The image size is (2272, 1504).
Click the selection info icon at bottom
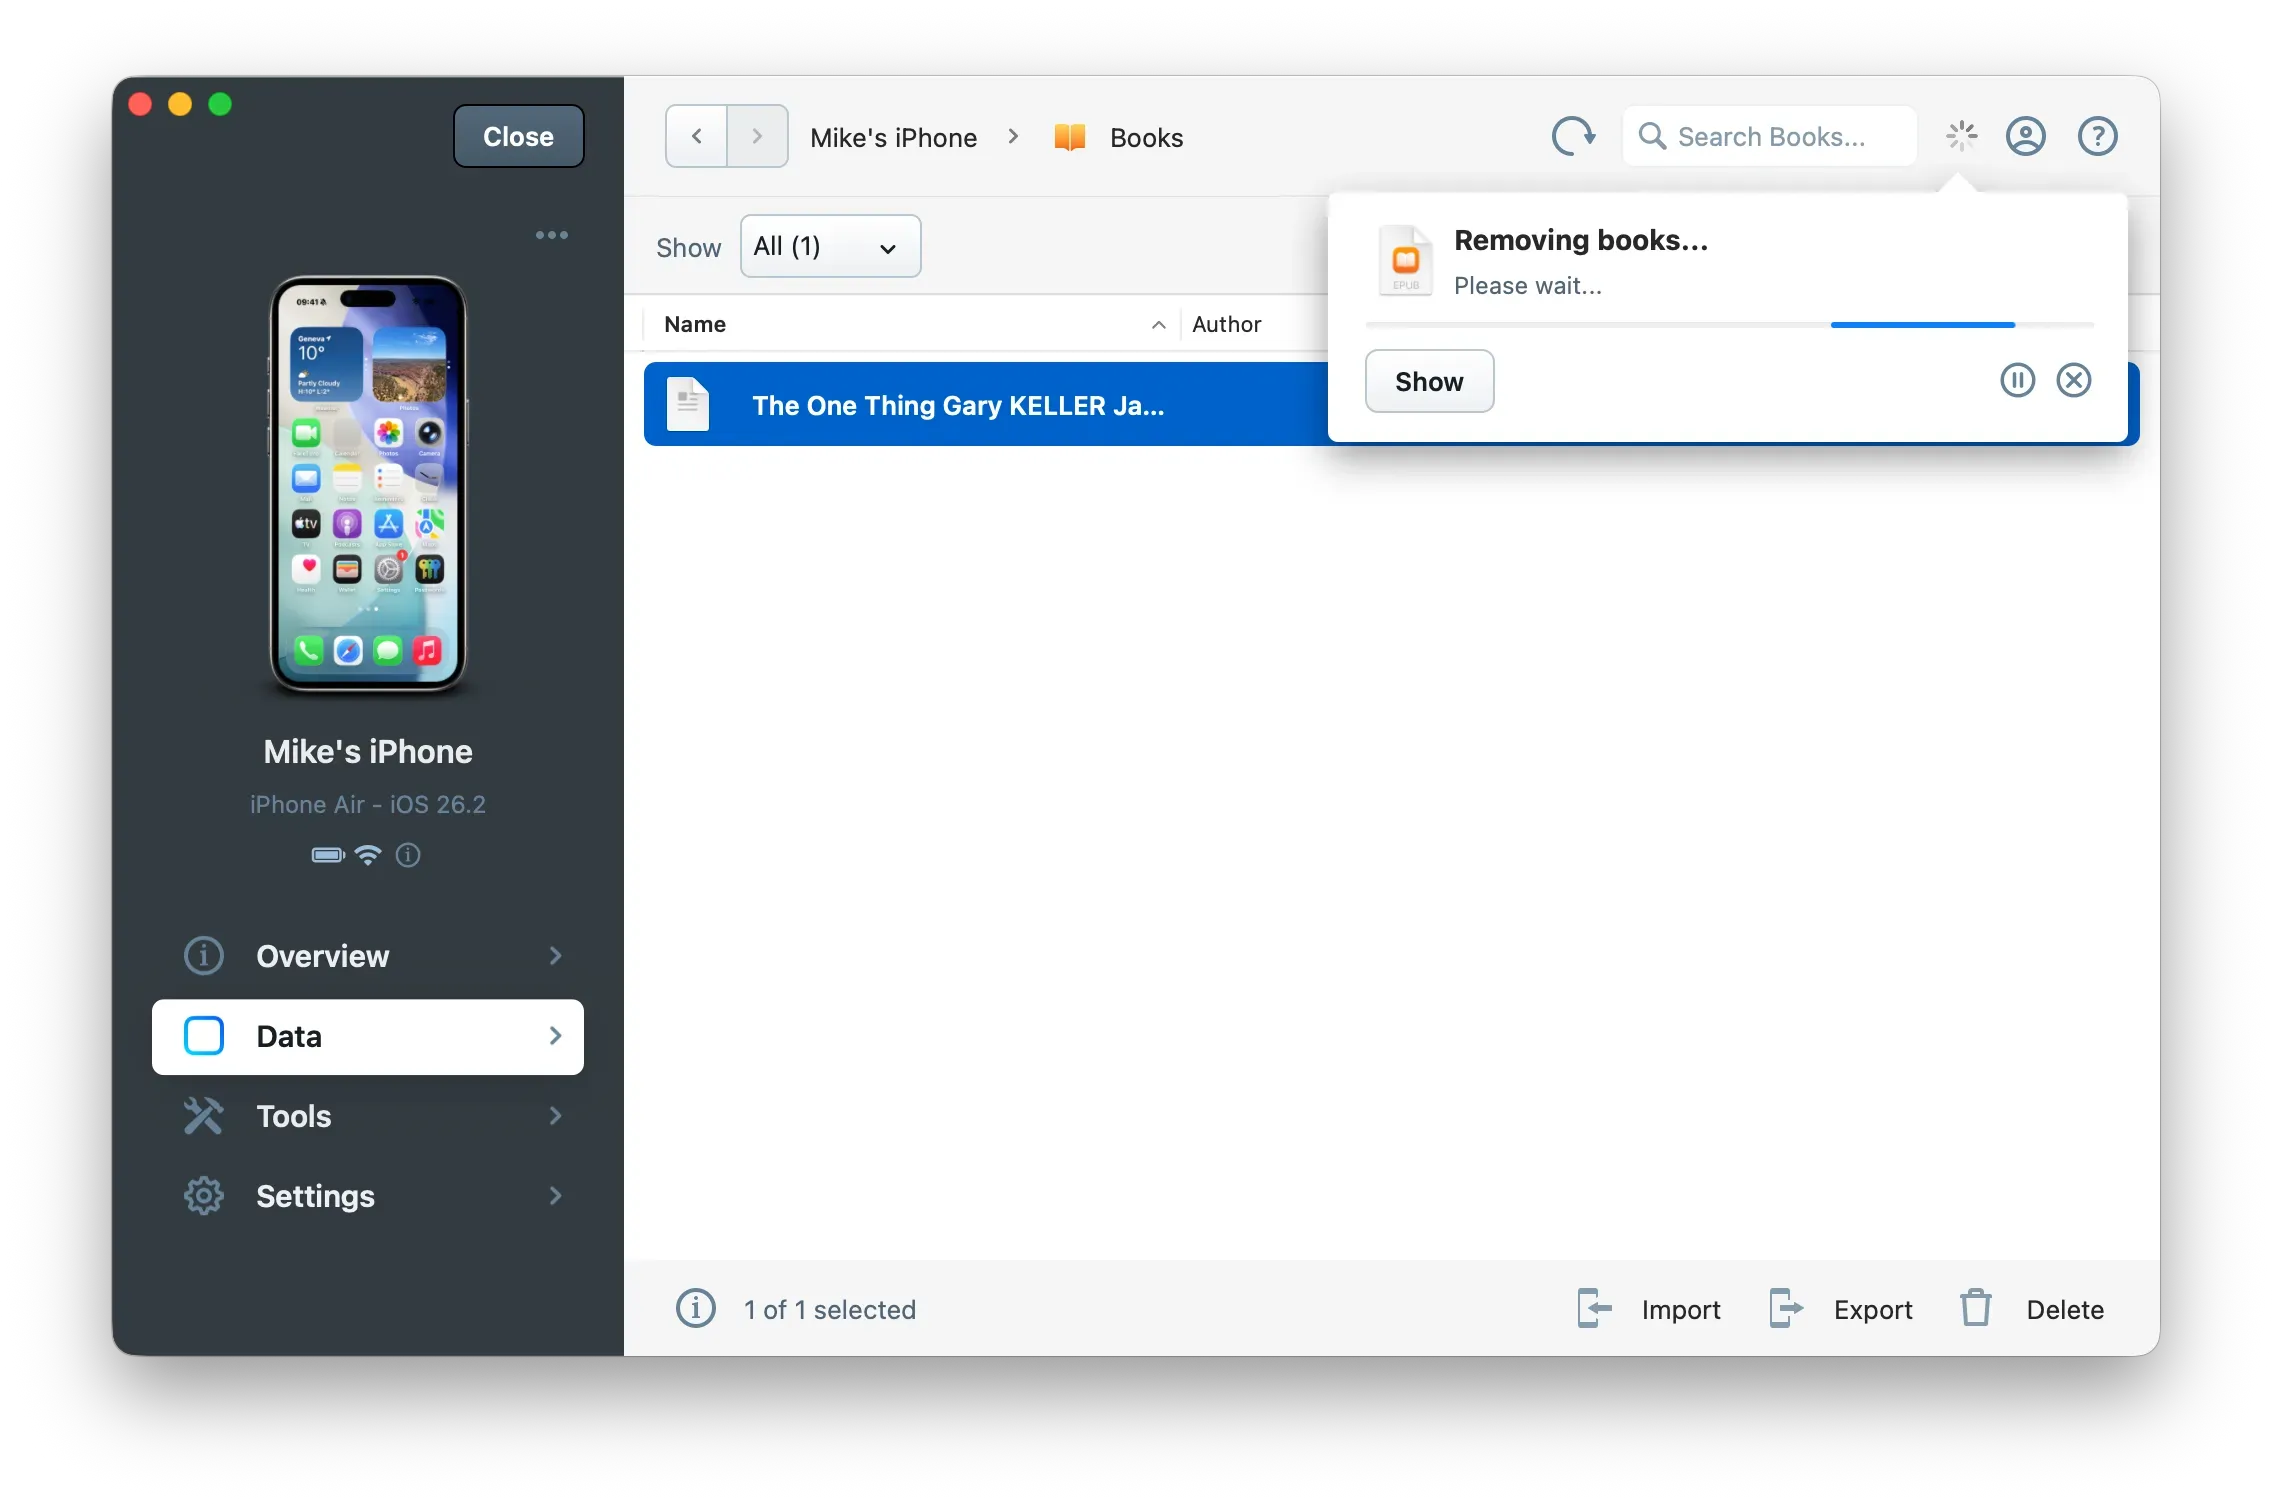(696, 1308)
